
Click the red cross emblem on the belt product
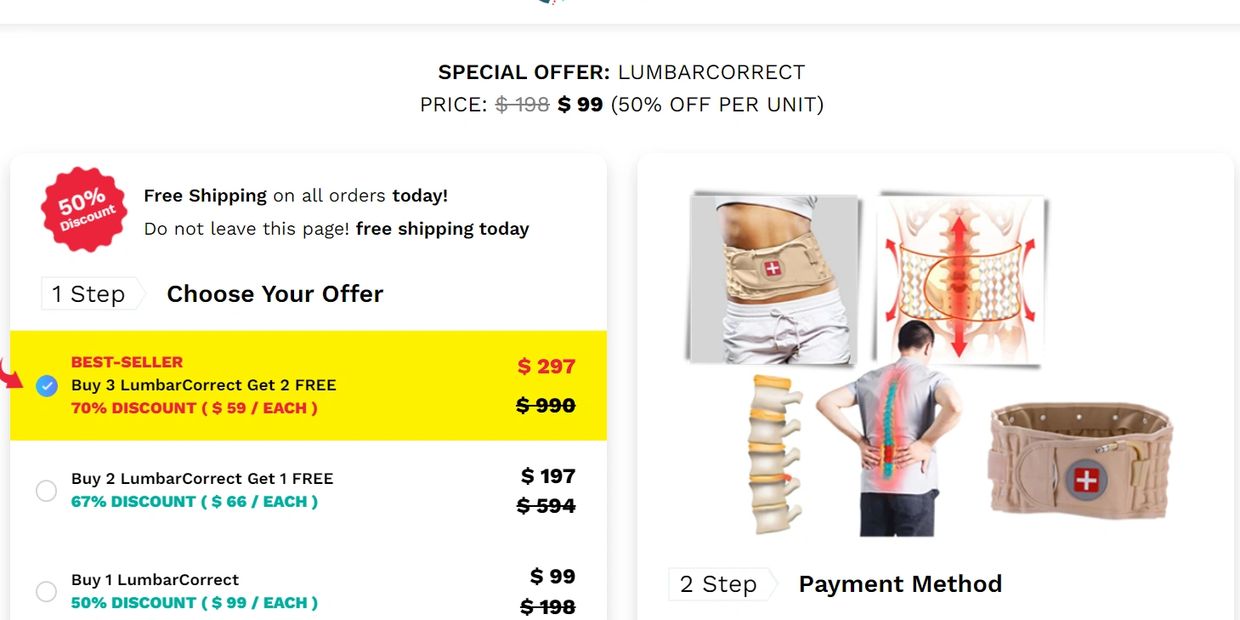(x=1086, y=480)
